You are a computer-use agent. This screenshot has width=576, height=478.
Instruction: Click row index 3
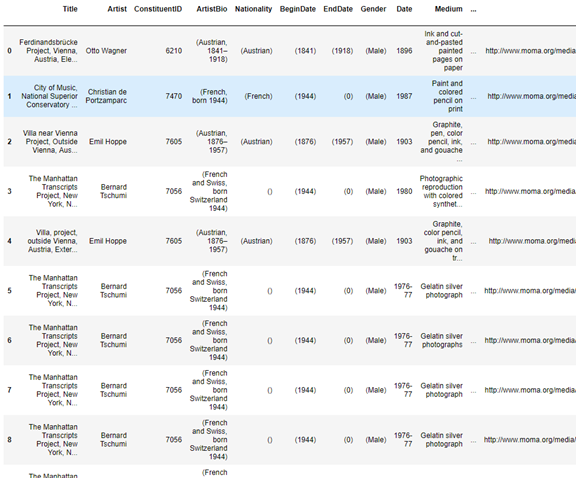10,191
